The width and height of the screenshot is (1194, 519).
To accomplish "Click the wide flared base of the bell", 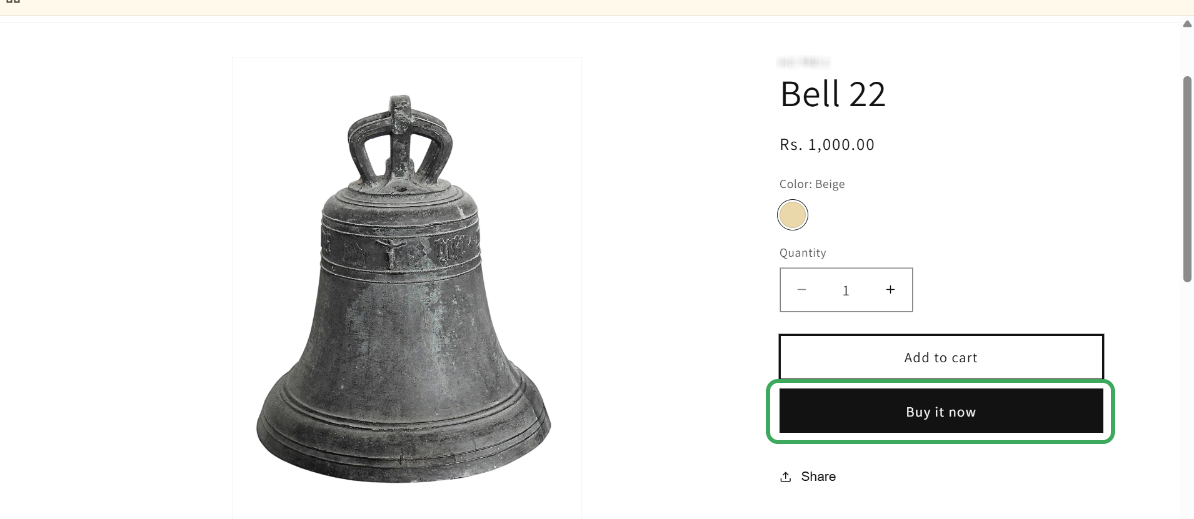I will 403,430.
